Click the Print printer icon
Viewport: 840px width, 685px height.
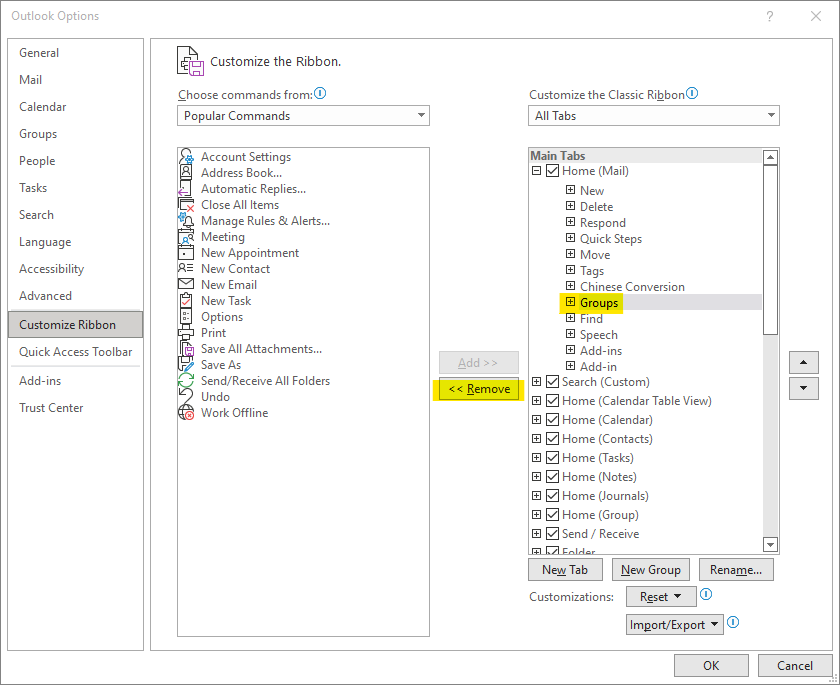point(186,333)
